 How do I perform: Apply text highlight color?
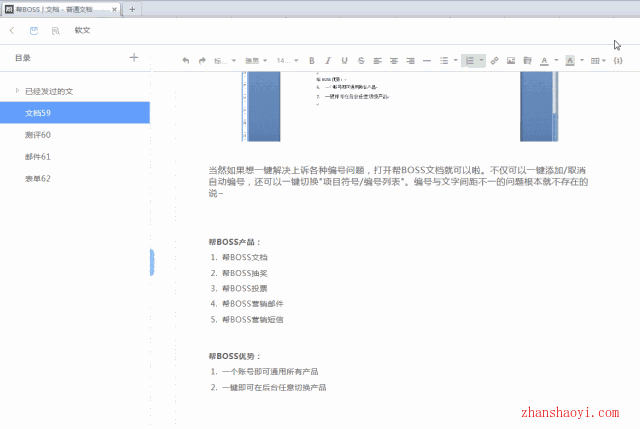[x=570, y=61]
